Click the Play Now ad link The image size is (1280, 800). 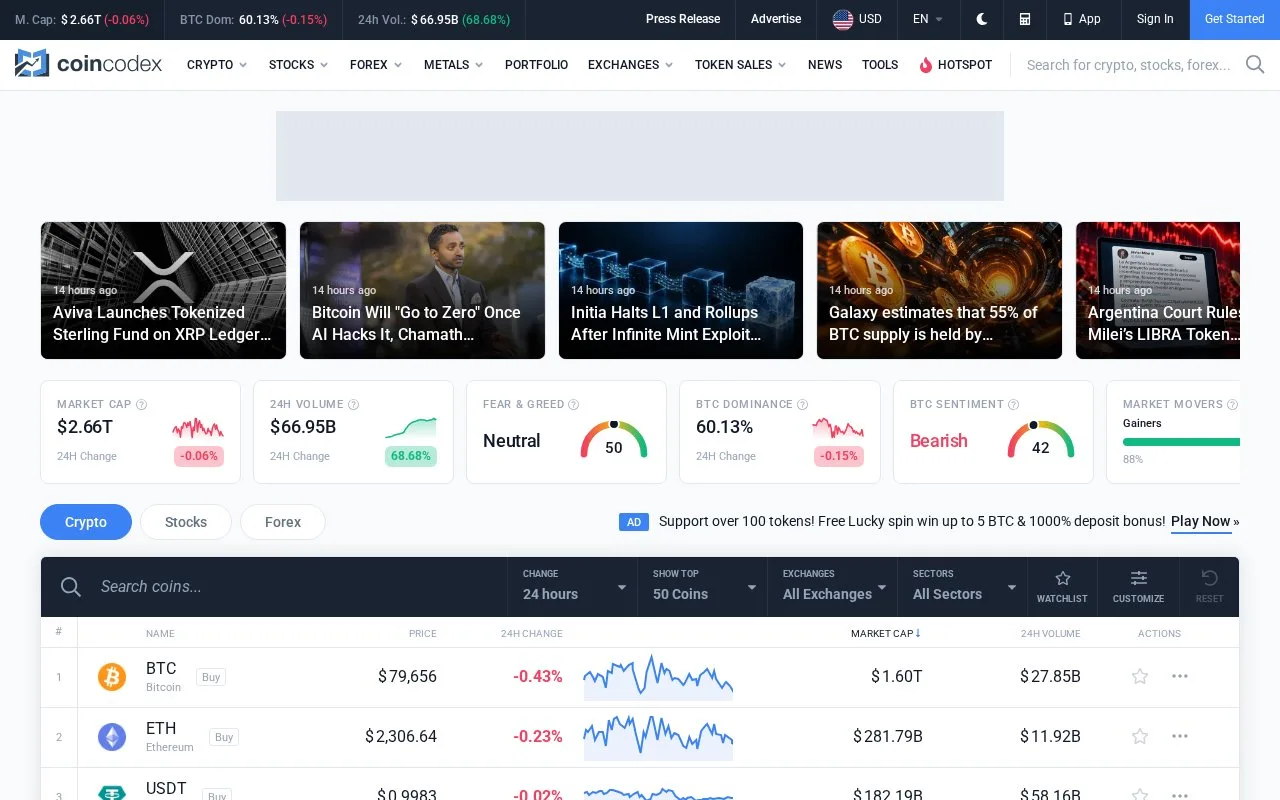1201,521
